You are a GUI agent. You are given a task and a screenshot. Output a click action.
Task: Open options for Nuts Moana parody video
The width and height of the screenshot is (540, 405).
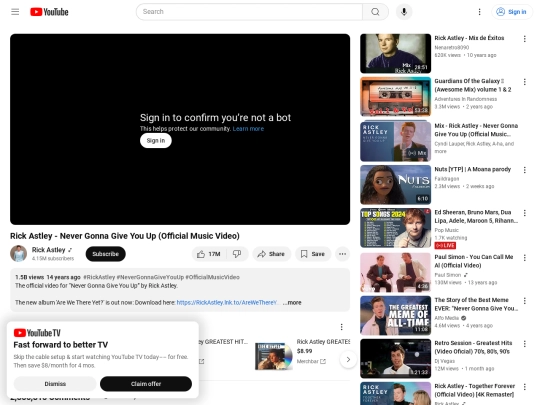(525, 170)
